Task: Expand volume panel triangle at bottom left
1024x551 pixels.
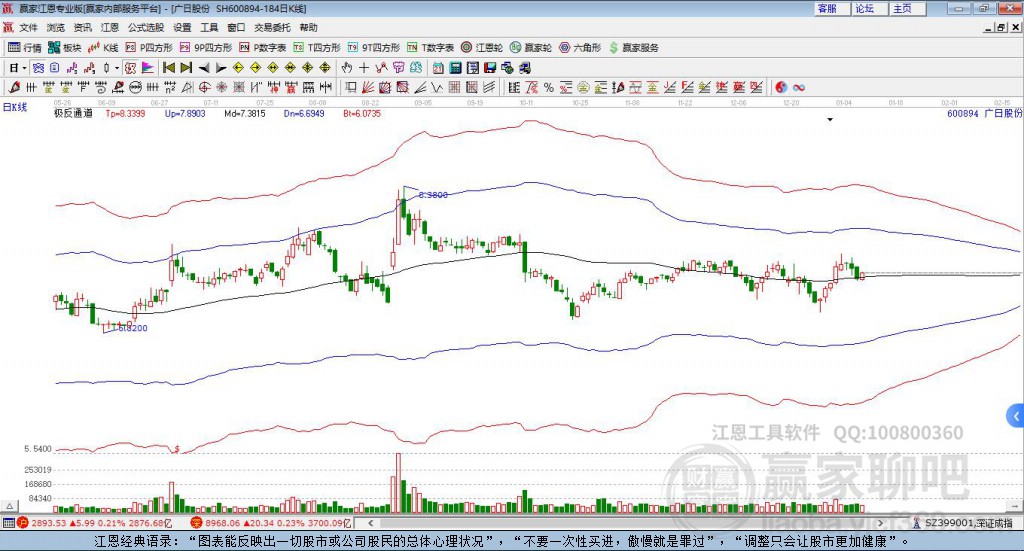Action: tap(9, 506)
